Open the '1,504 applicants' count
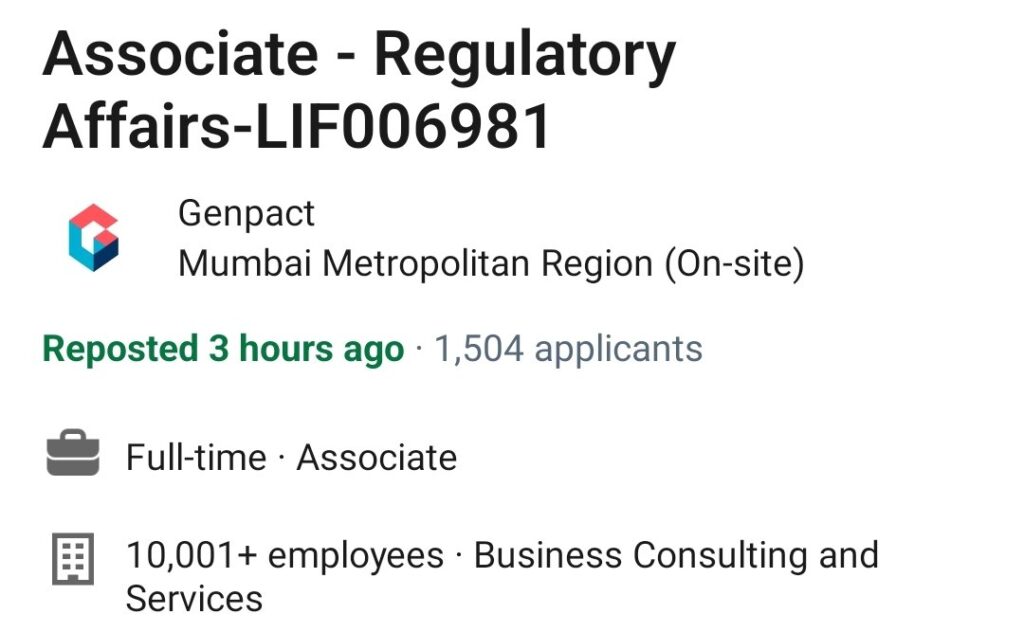This screenshot has width=1024, height=632. (568, 349)
